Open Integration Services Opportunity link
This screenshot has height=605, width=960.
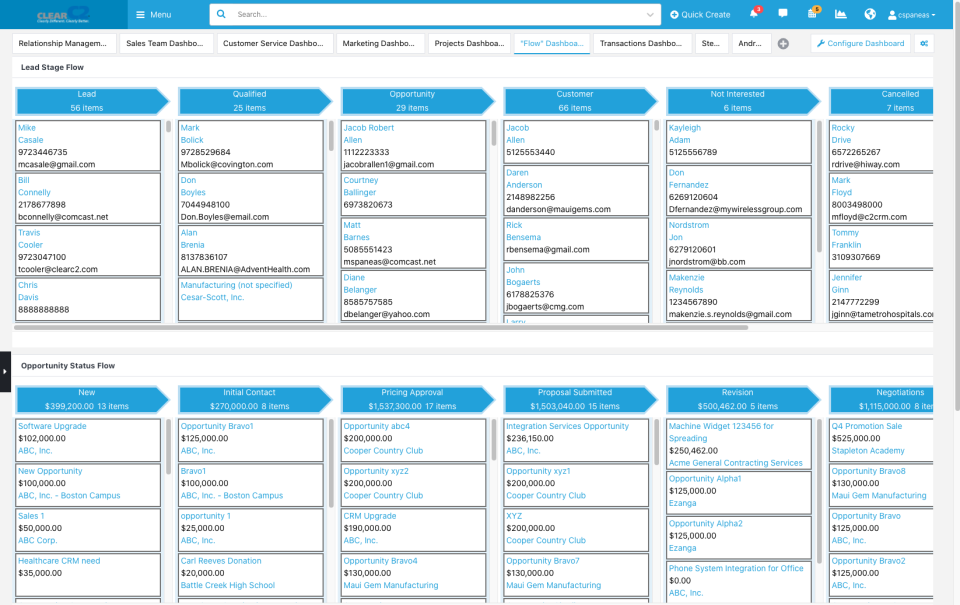pyautogui.click(x=568, y=426)
